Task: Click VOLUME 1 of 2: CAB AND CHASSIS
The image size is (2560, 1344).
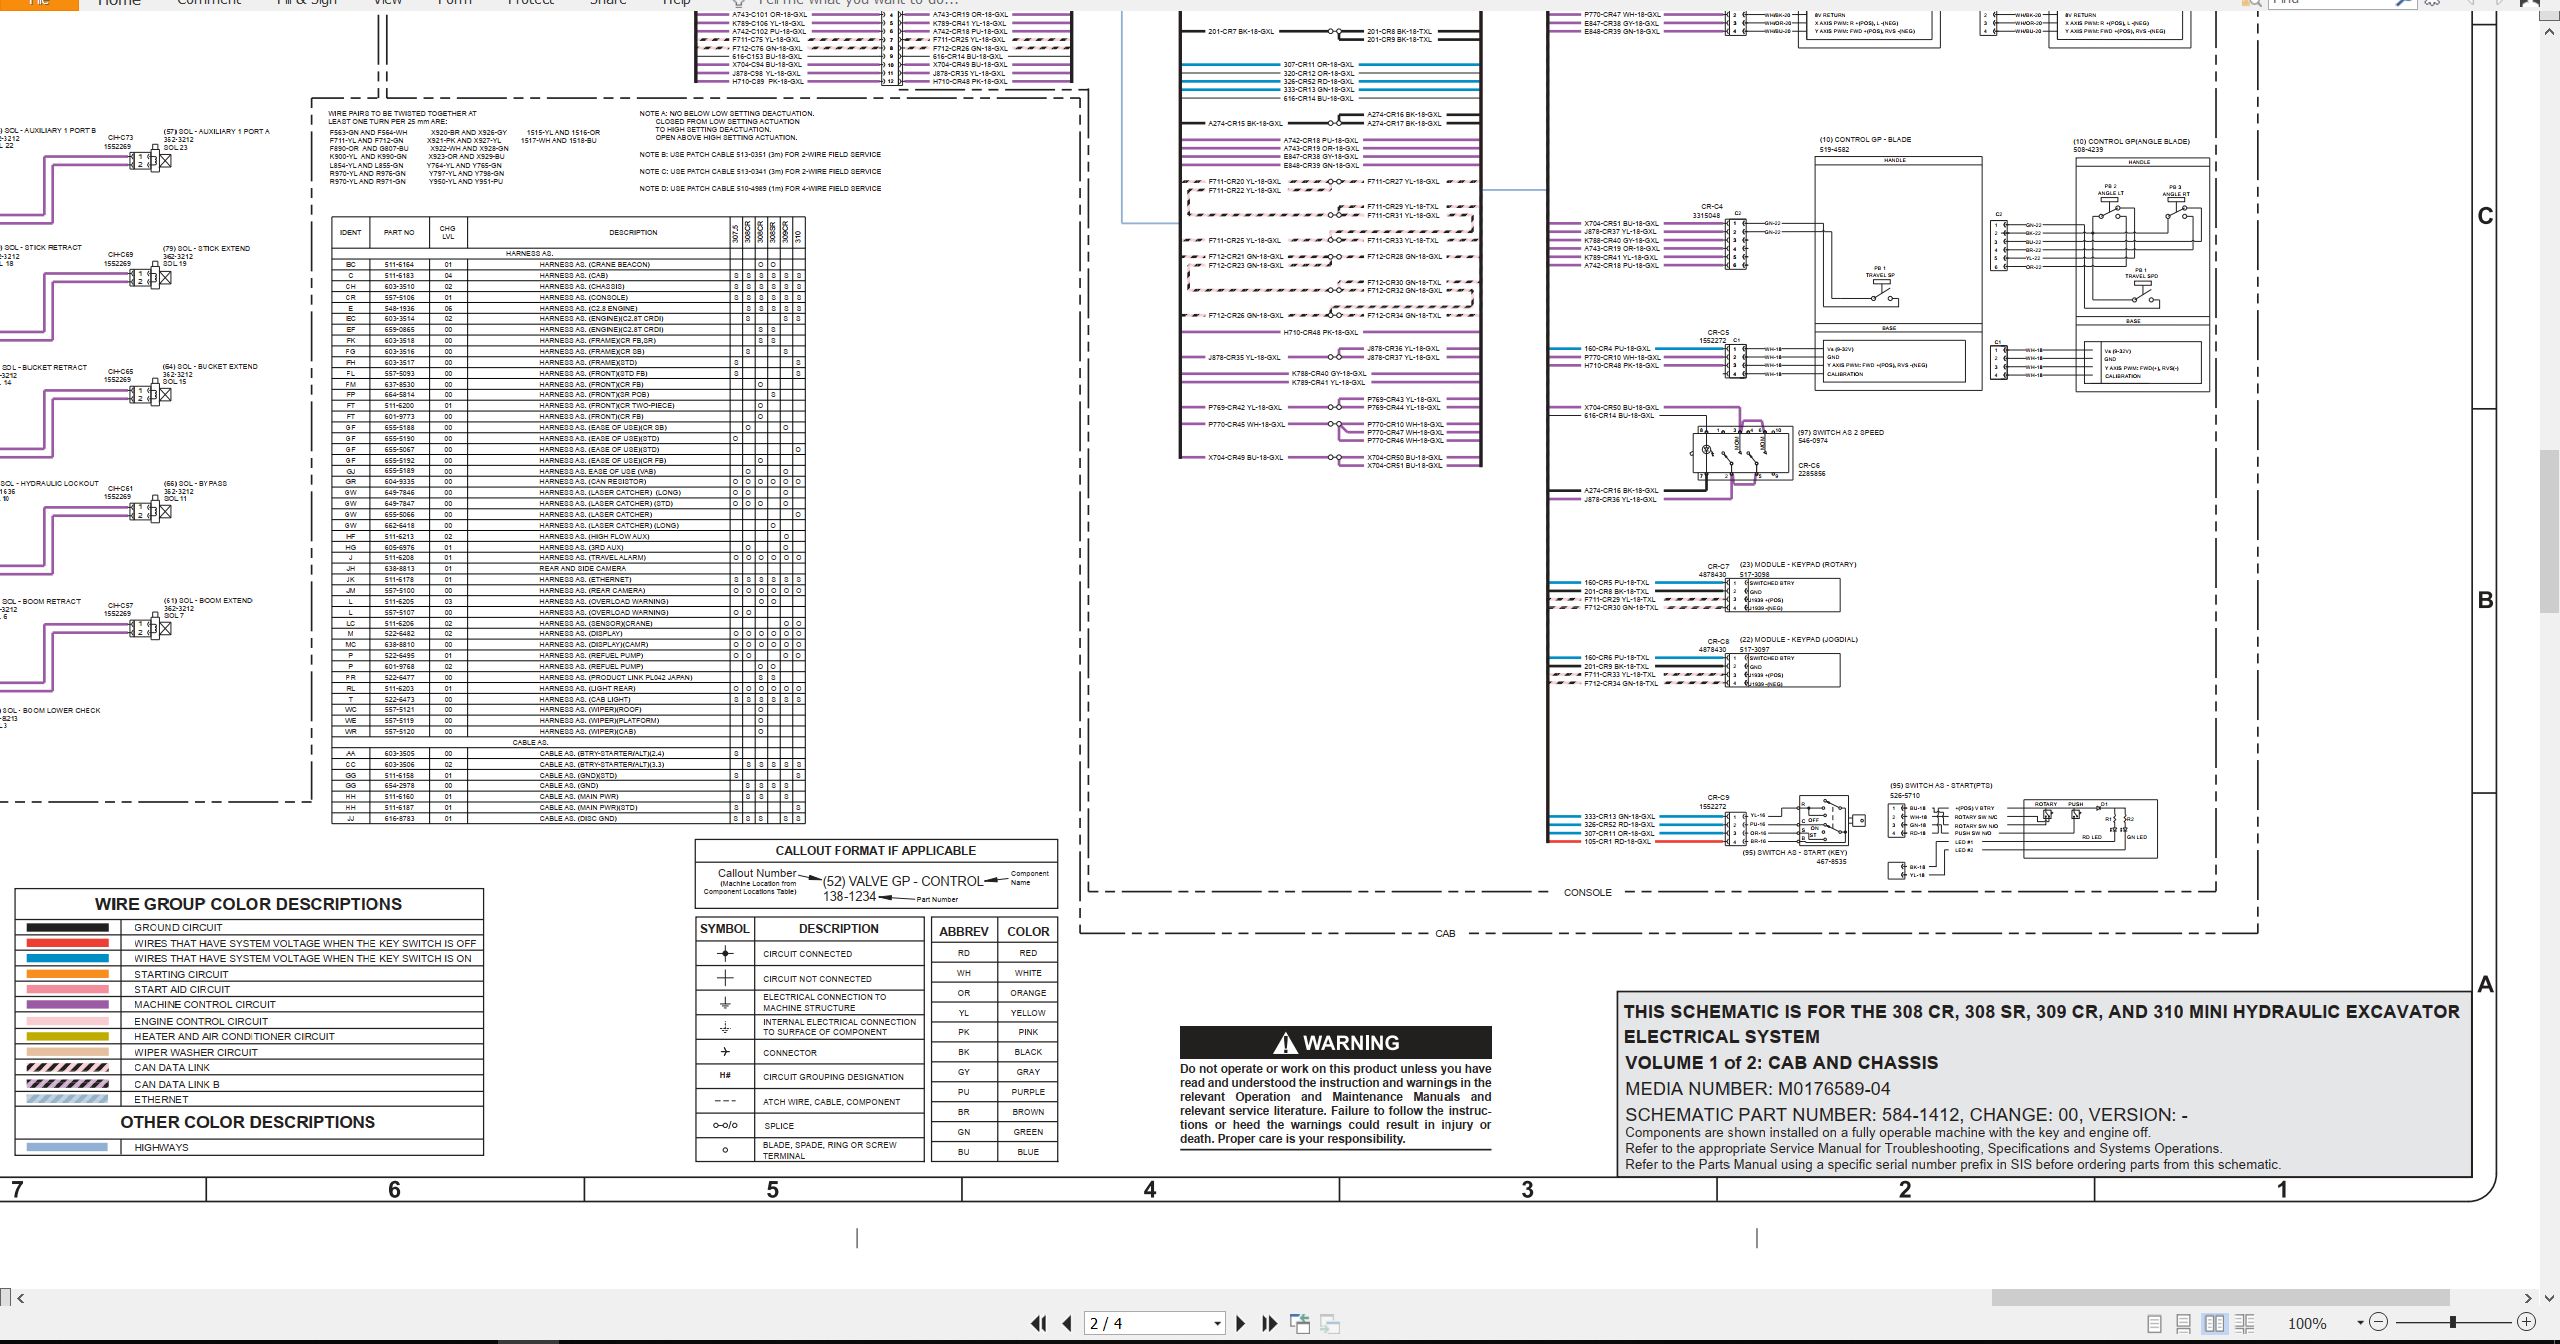Action: pos(1781,1063)
